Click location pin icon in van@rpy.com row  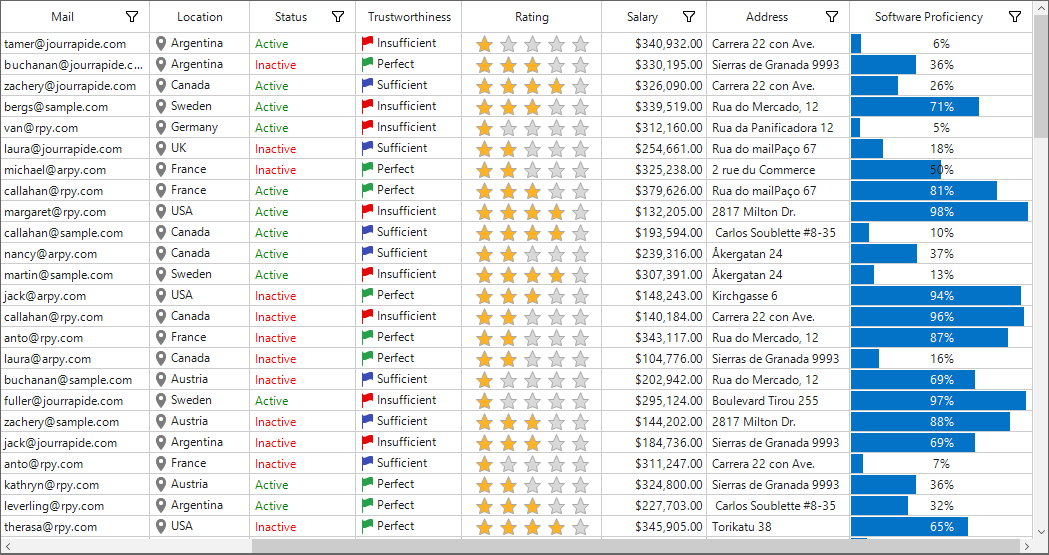coord(161,128)
